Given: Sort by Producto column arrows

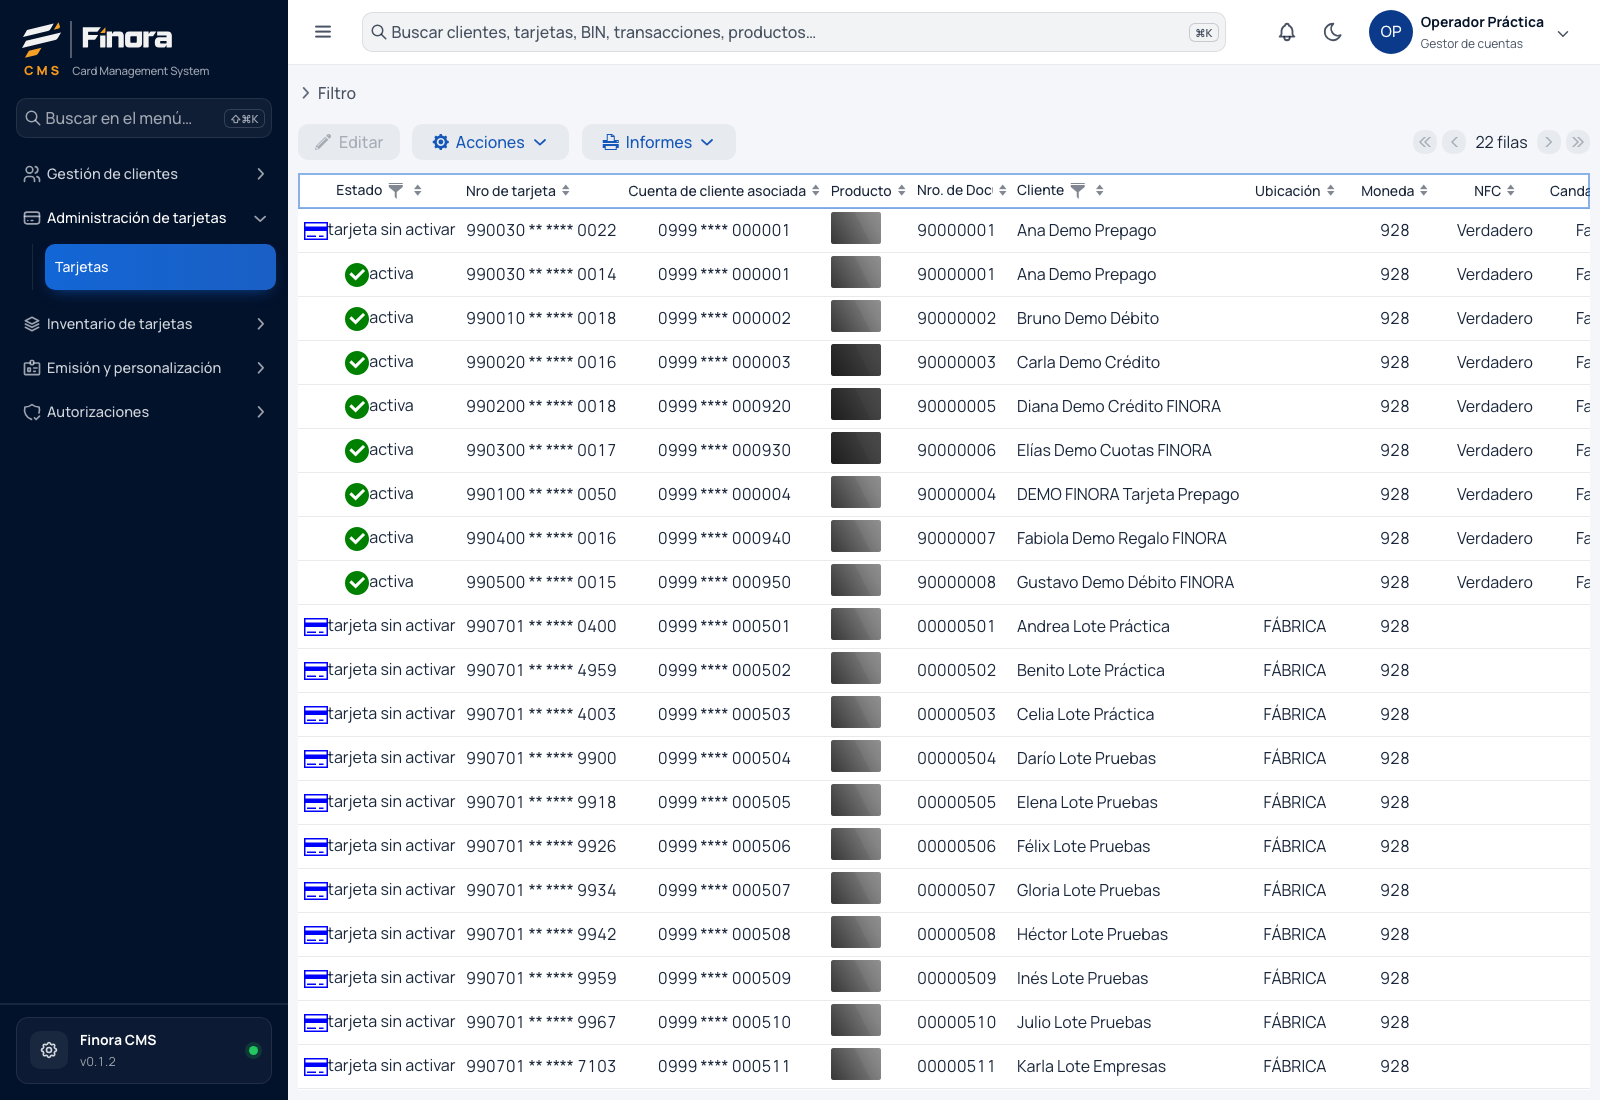Looking at the screenshot, I should tap(902, 190).
